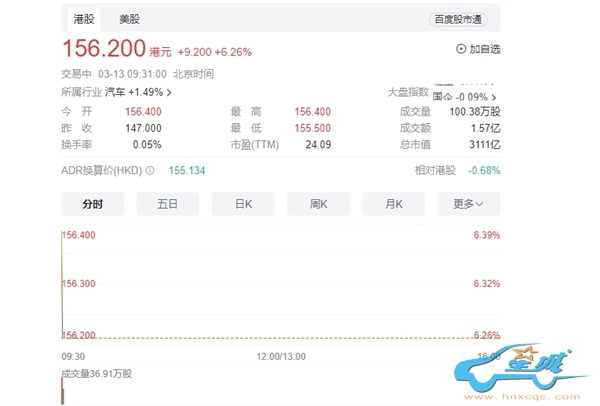Expand the 大盘指数 chevron arrow
600x406 pixels.
494,97
